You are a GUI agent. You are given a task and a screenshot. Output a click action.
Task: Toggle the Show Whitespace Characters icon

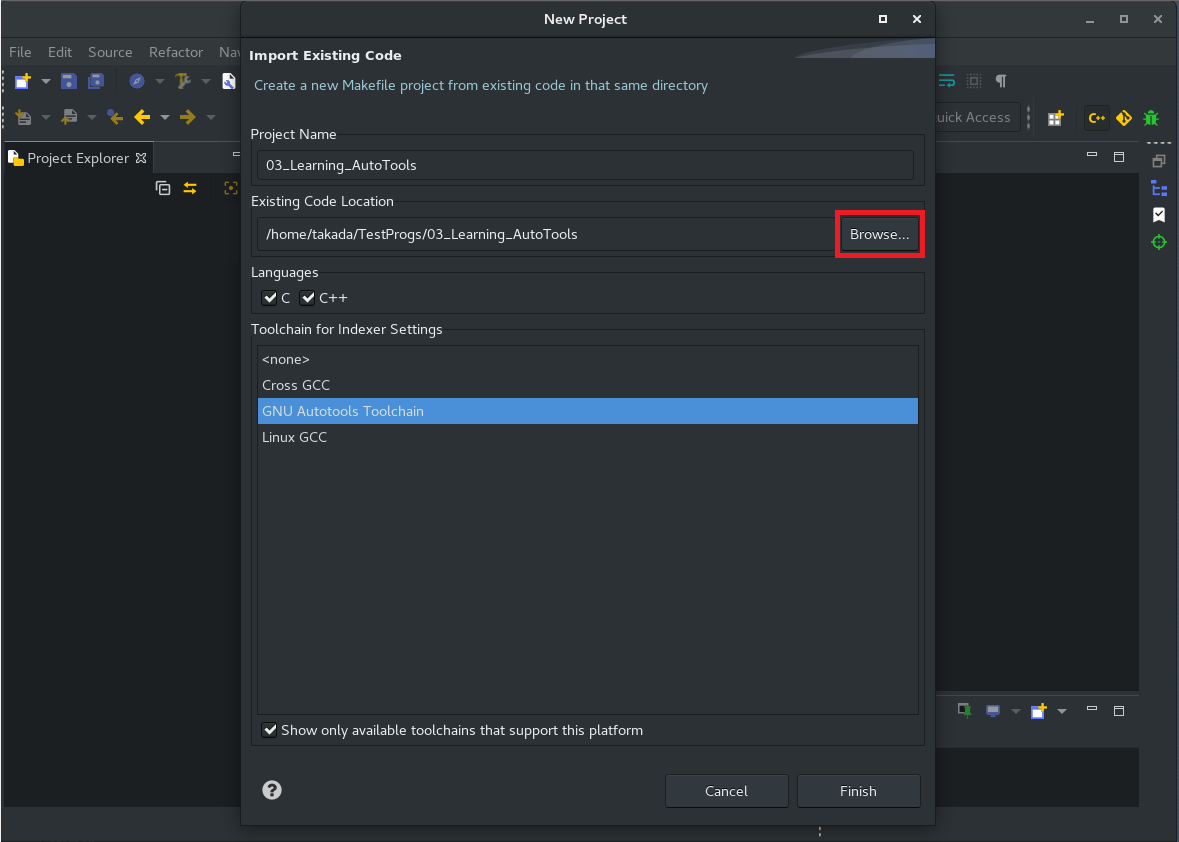pos(1001,81)
